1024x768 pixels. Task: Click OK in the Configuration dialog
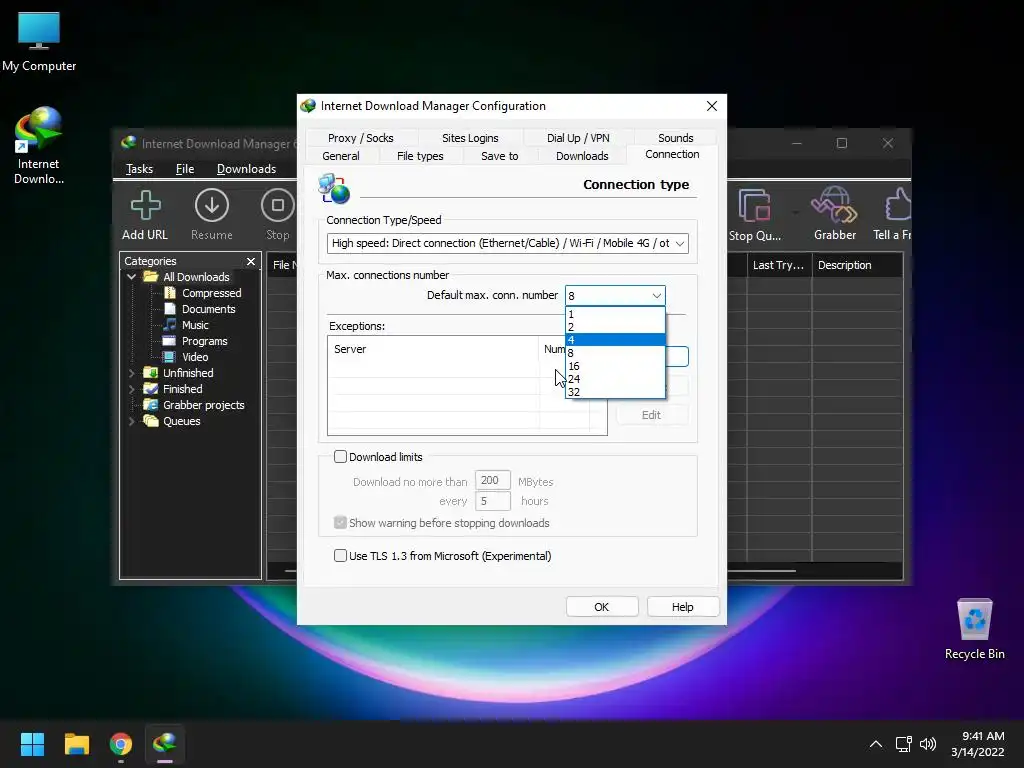coord(601,607)
